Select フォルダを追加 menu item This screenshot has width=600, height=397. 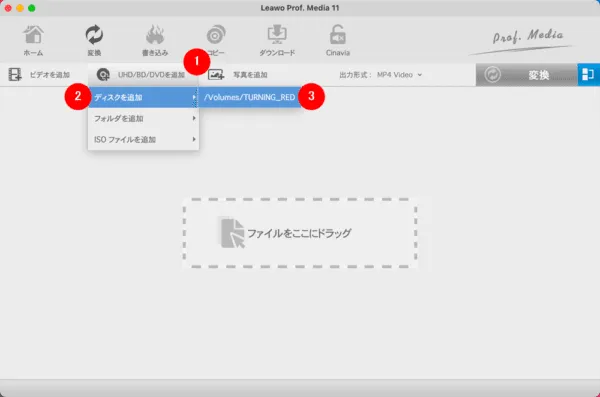point(143,118)
